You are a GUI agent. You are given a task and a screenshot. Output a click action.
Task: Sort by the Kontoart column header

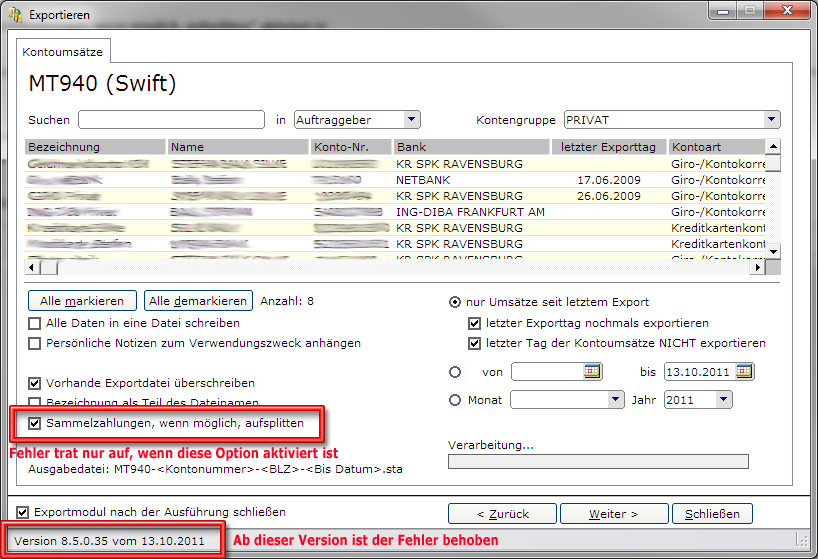tap(717, 147)
